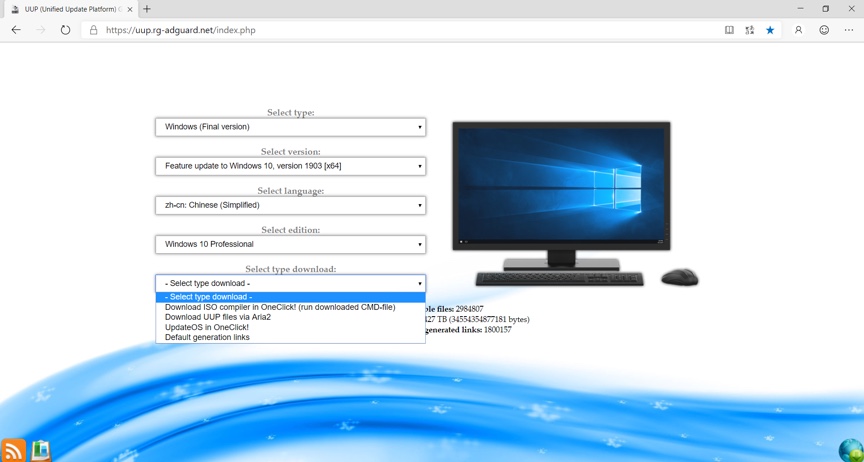Open the user profile icon
Screen dimensions: 864x462
(x=798, y=30)
